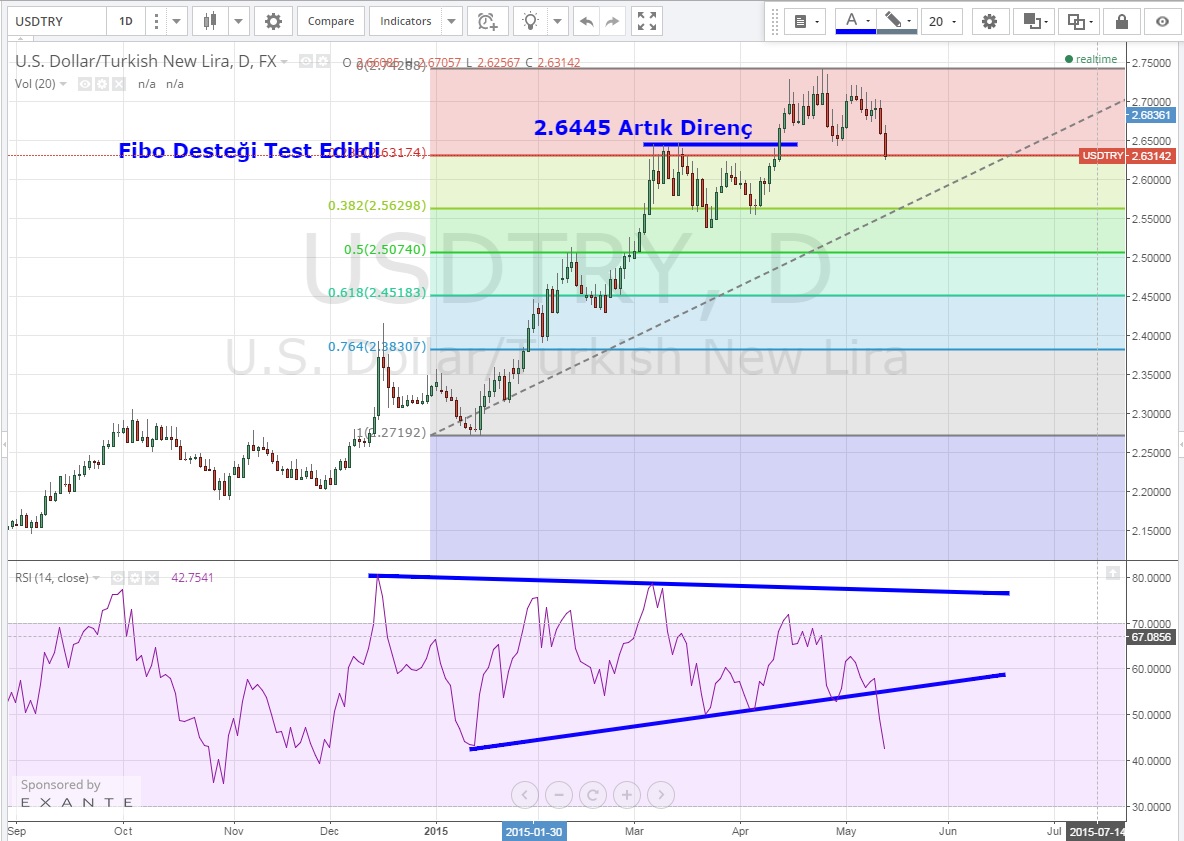This screenshot has width=1184, height=841.
Task: Undo the last chart action
Action: (x=586, y=21)
